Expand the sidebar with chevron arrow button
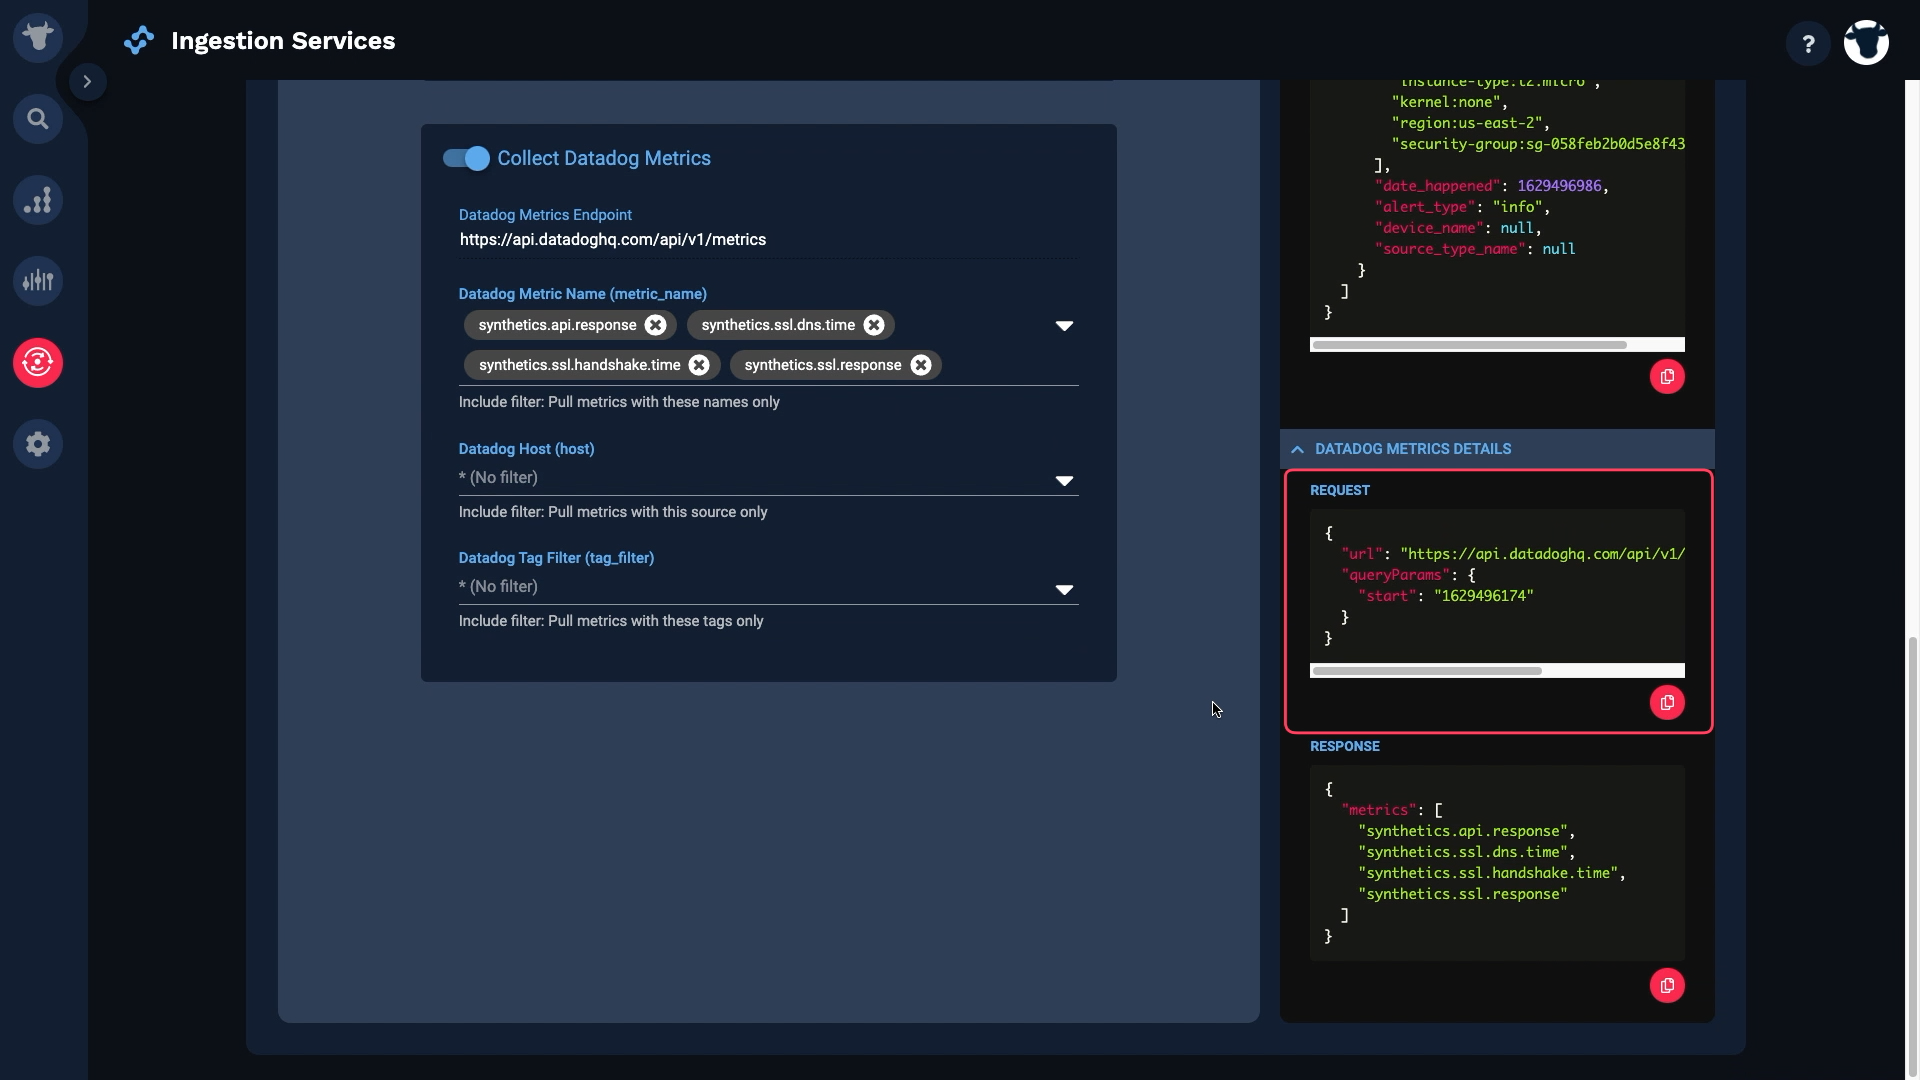Image resolution: width=1920 pixels, height=1080 pixels. point(87,82)
